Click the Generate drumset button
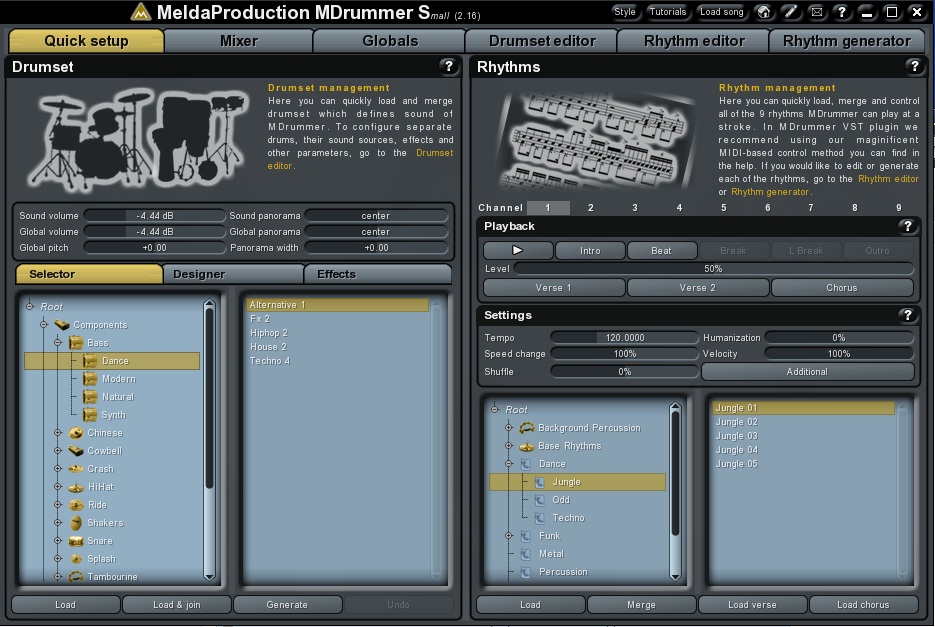Viewport: 935px width, 627px height. point(287,604)
